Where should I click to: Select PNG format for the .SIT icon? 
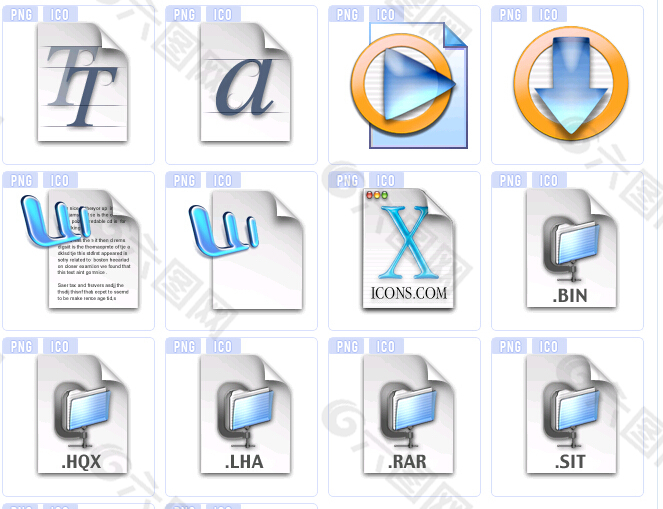point(510,347)
